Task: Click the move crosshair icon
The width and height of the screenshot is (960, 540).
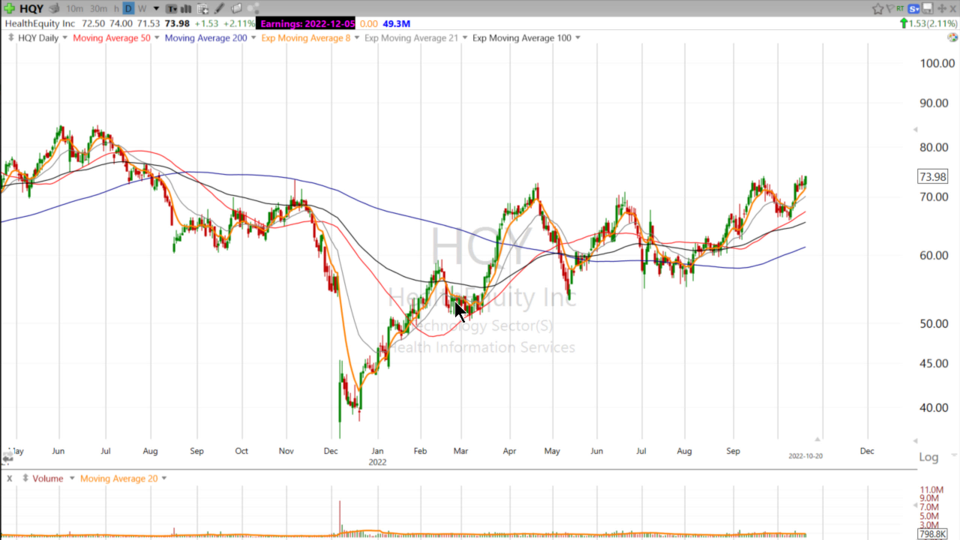Action: [x=942, y=9]
